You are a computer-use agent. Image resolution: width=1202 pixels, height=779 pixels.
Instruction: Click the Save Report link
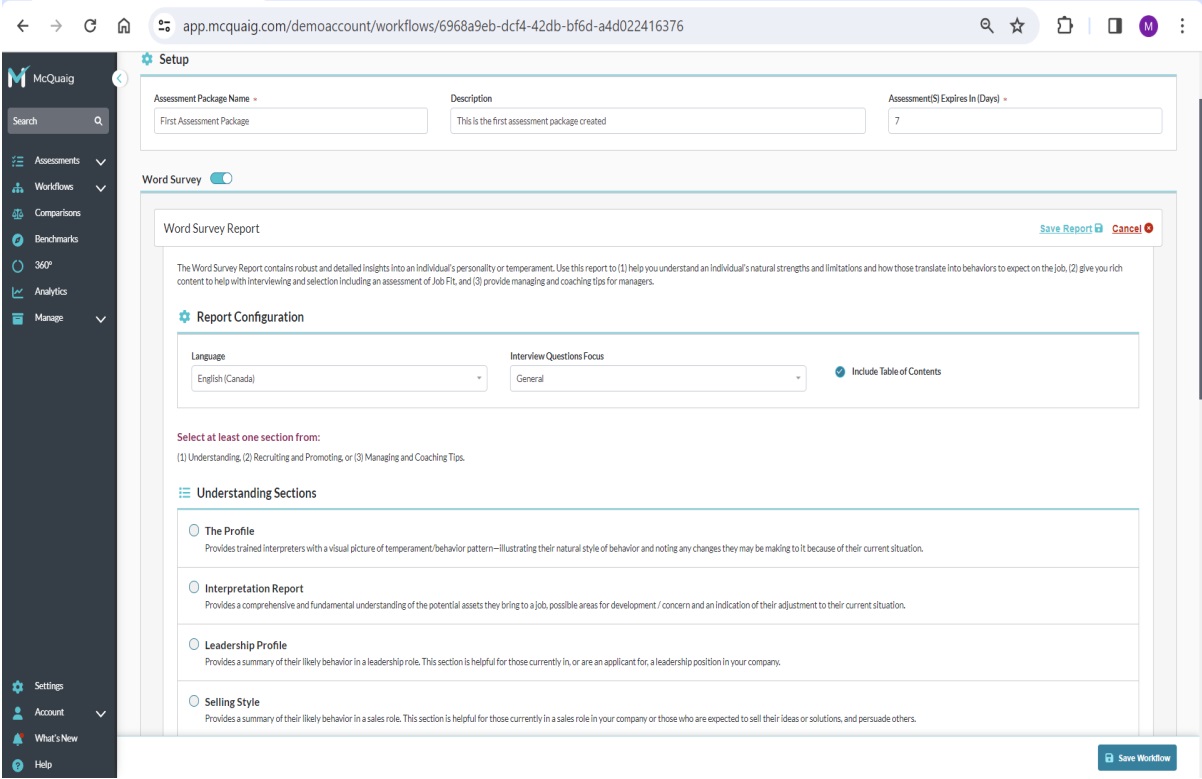[1071, 229]
